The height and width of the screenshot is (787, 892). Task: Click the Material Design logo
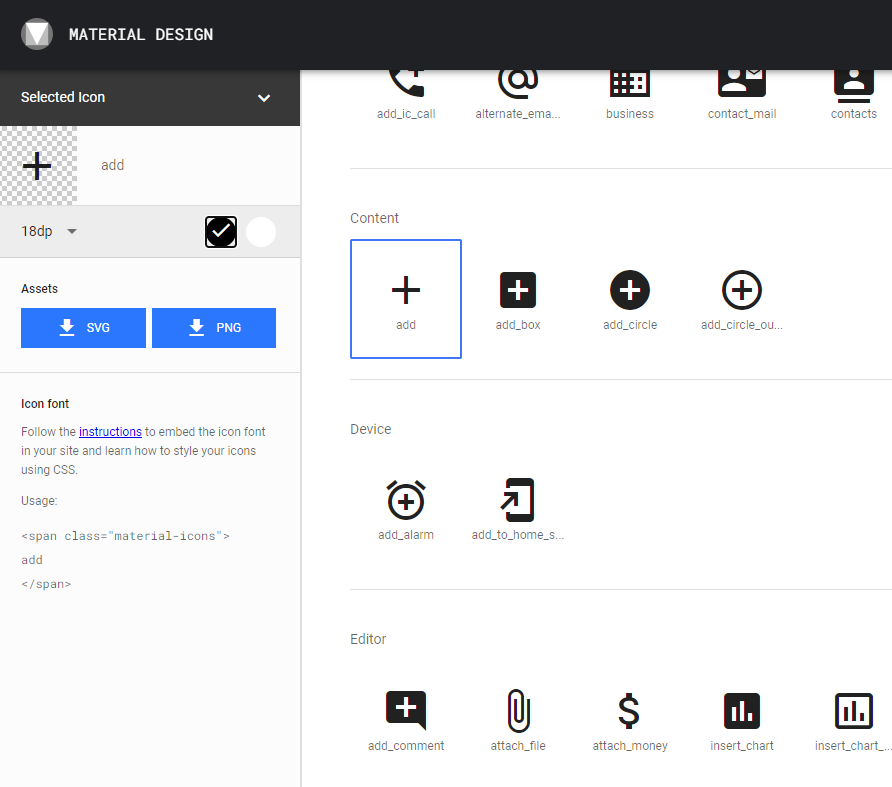37,34
